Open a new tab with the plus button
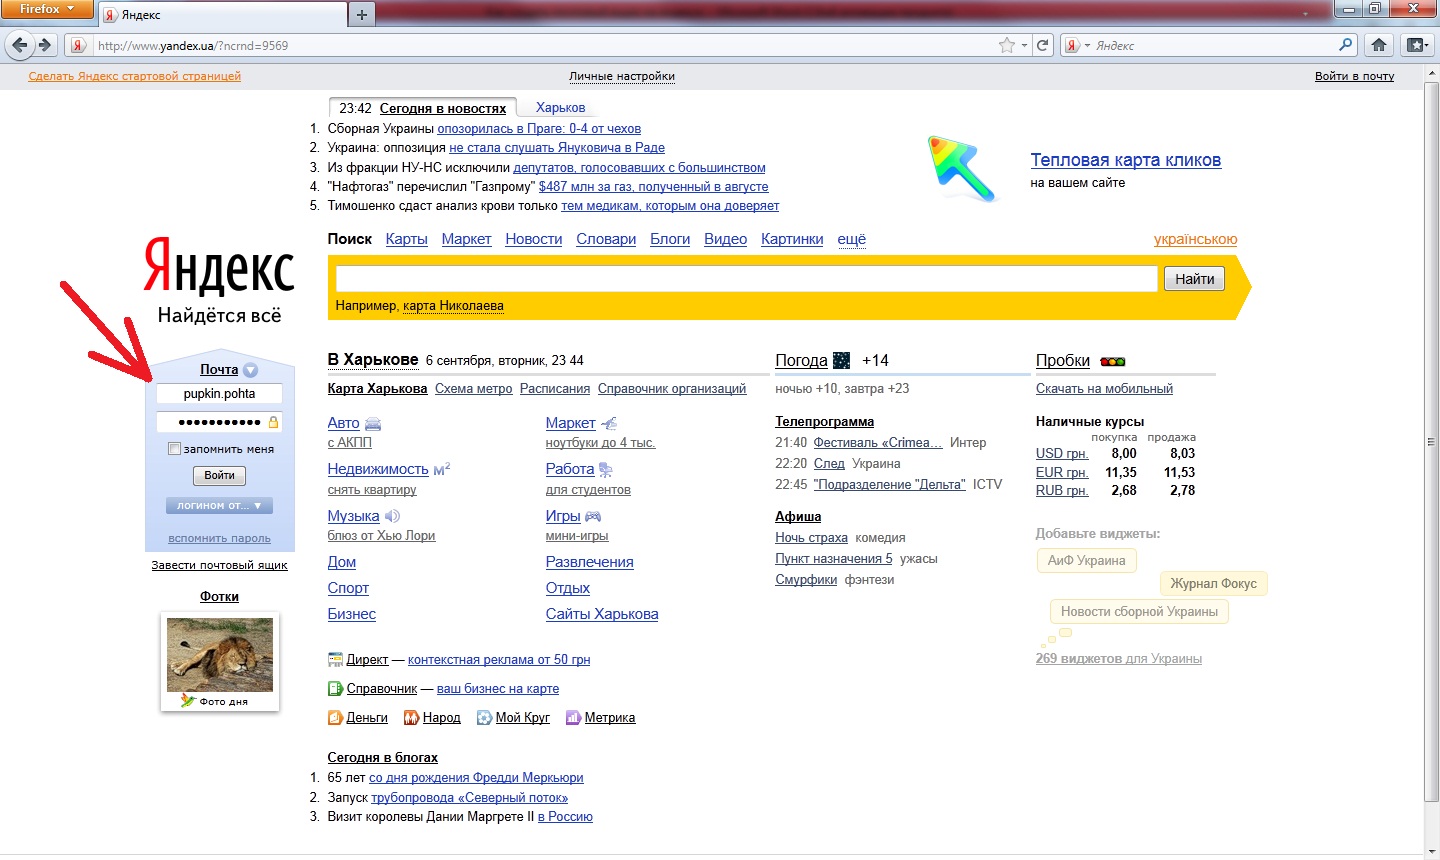1440x860 pixels. tap(362, 14)
